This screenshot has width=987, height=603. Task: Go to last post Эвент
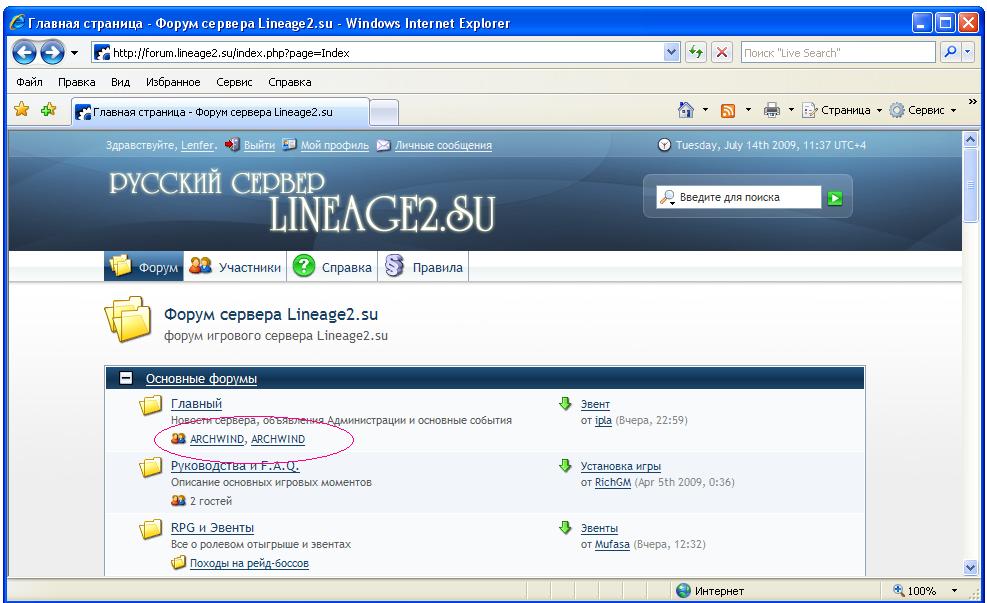(x=595, y=404)
